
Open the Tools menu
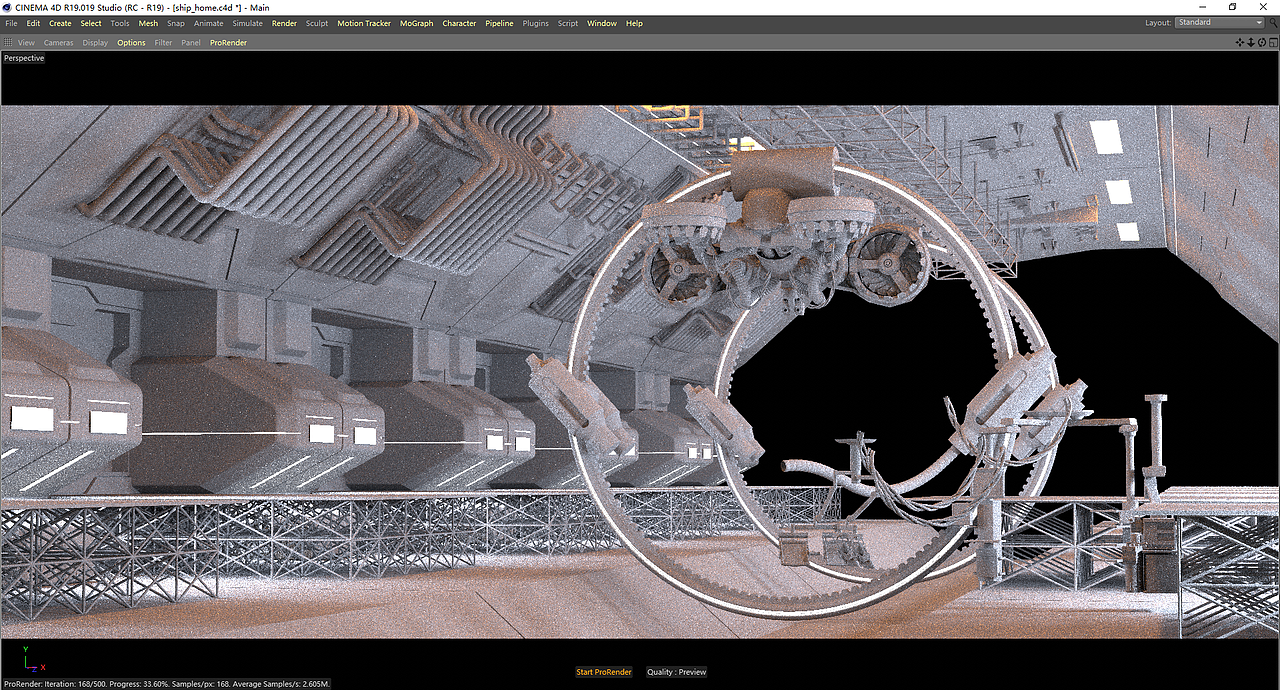(120, 23)
